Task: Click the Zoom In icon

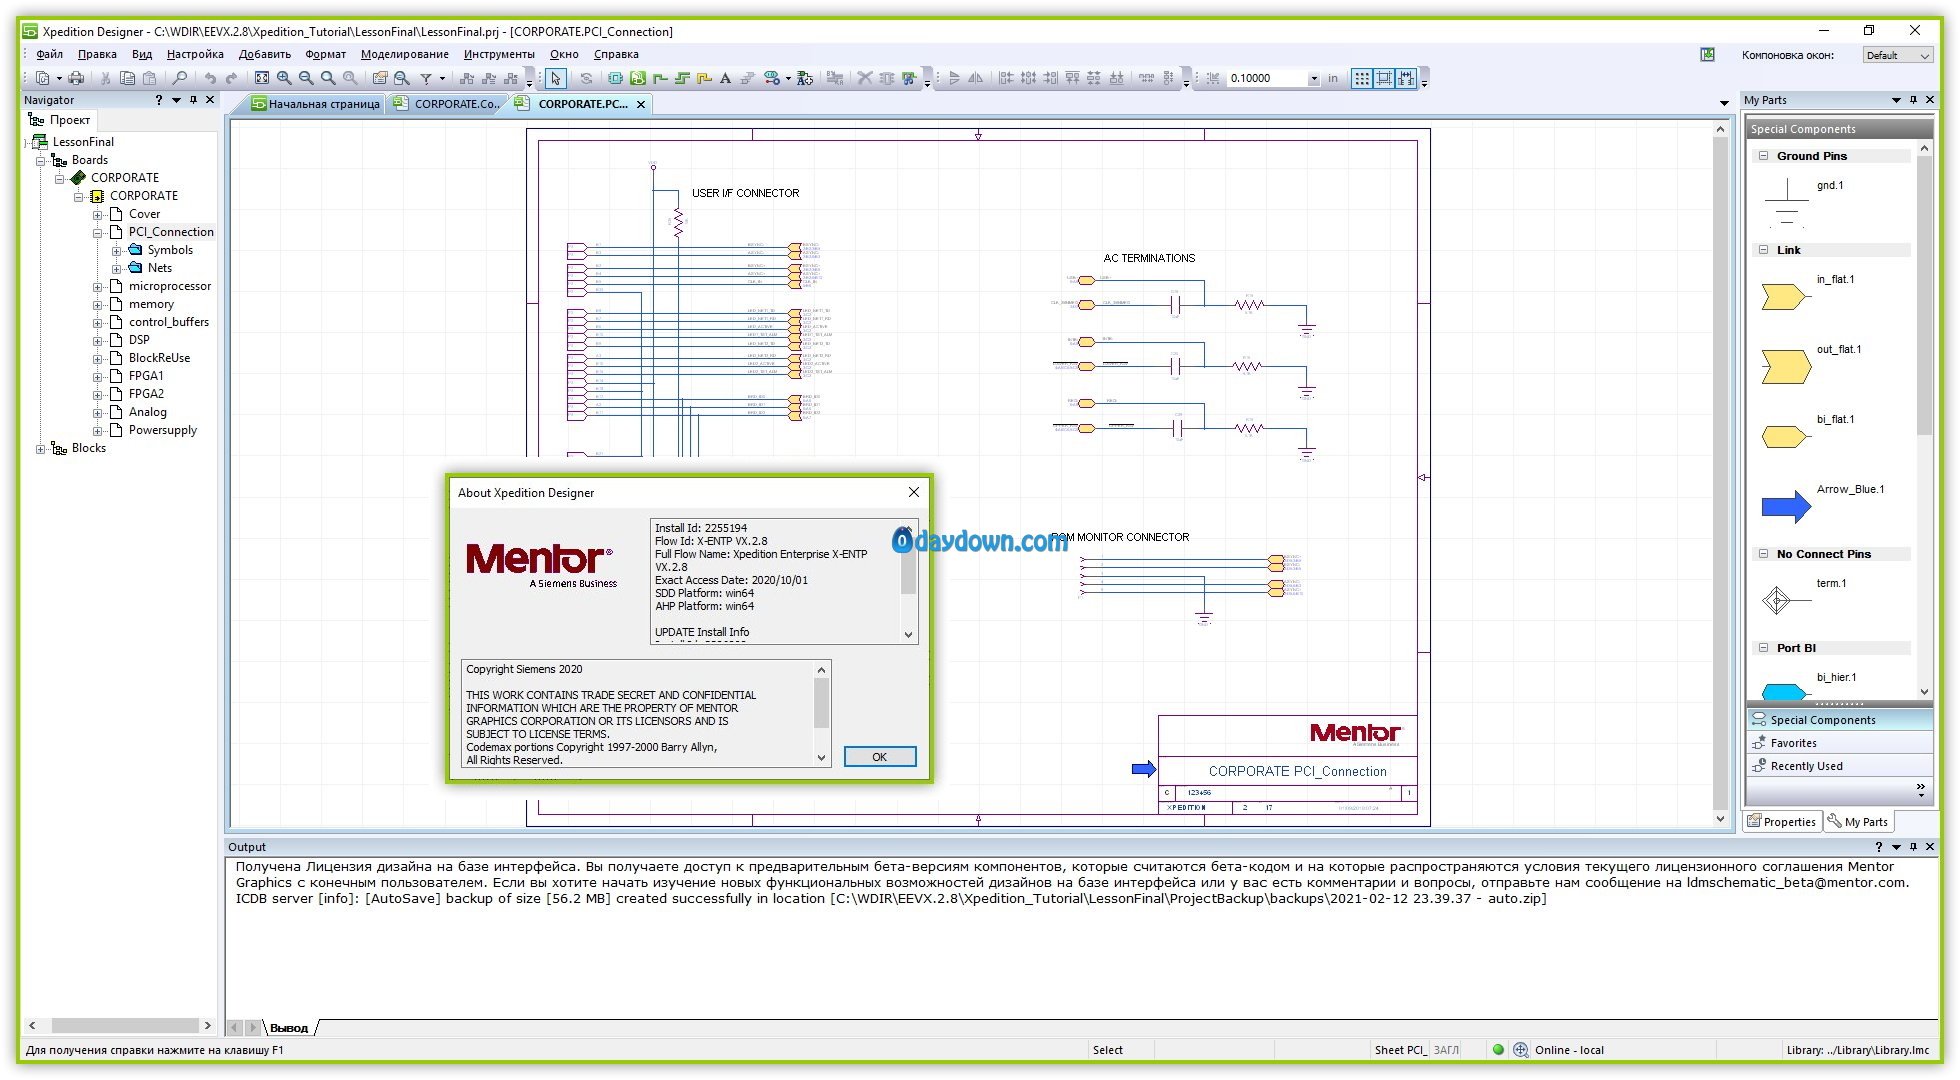Action: 284,78
